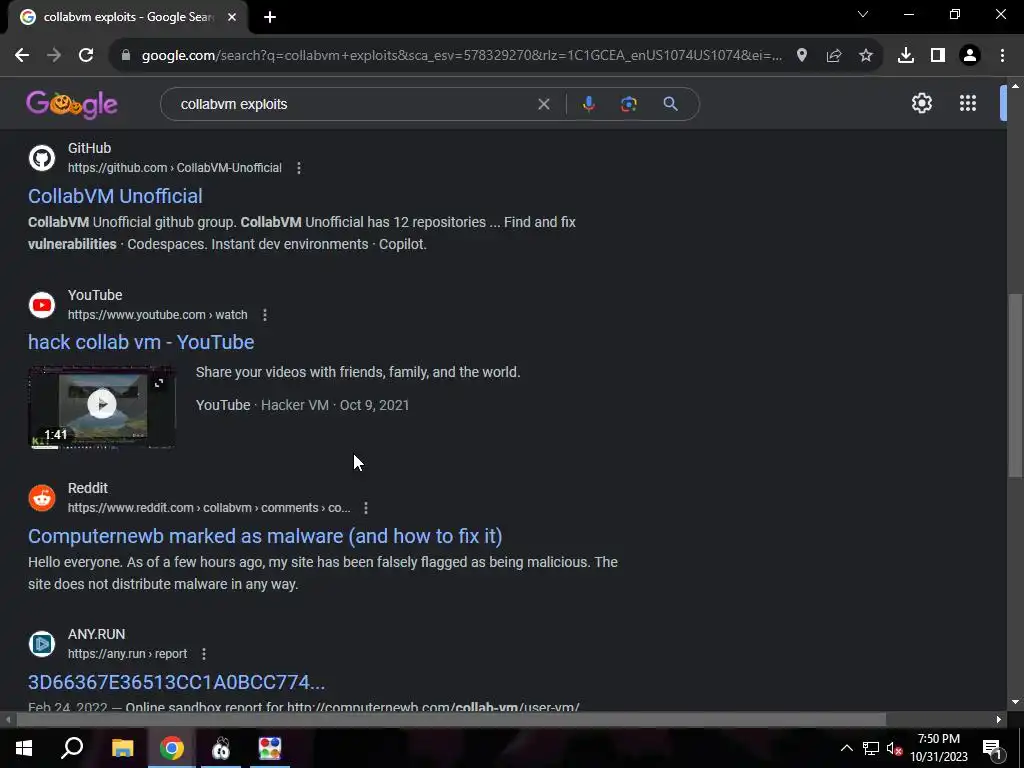
Task: Switch to Chrome in the taskbar
Action: pyautogui.click(x=172, y=748)
